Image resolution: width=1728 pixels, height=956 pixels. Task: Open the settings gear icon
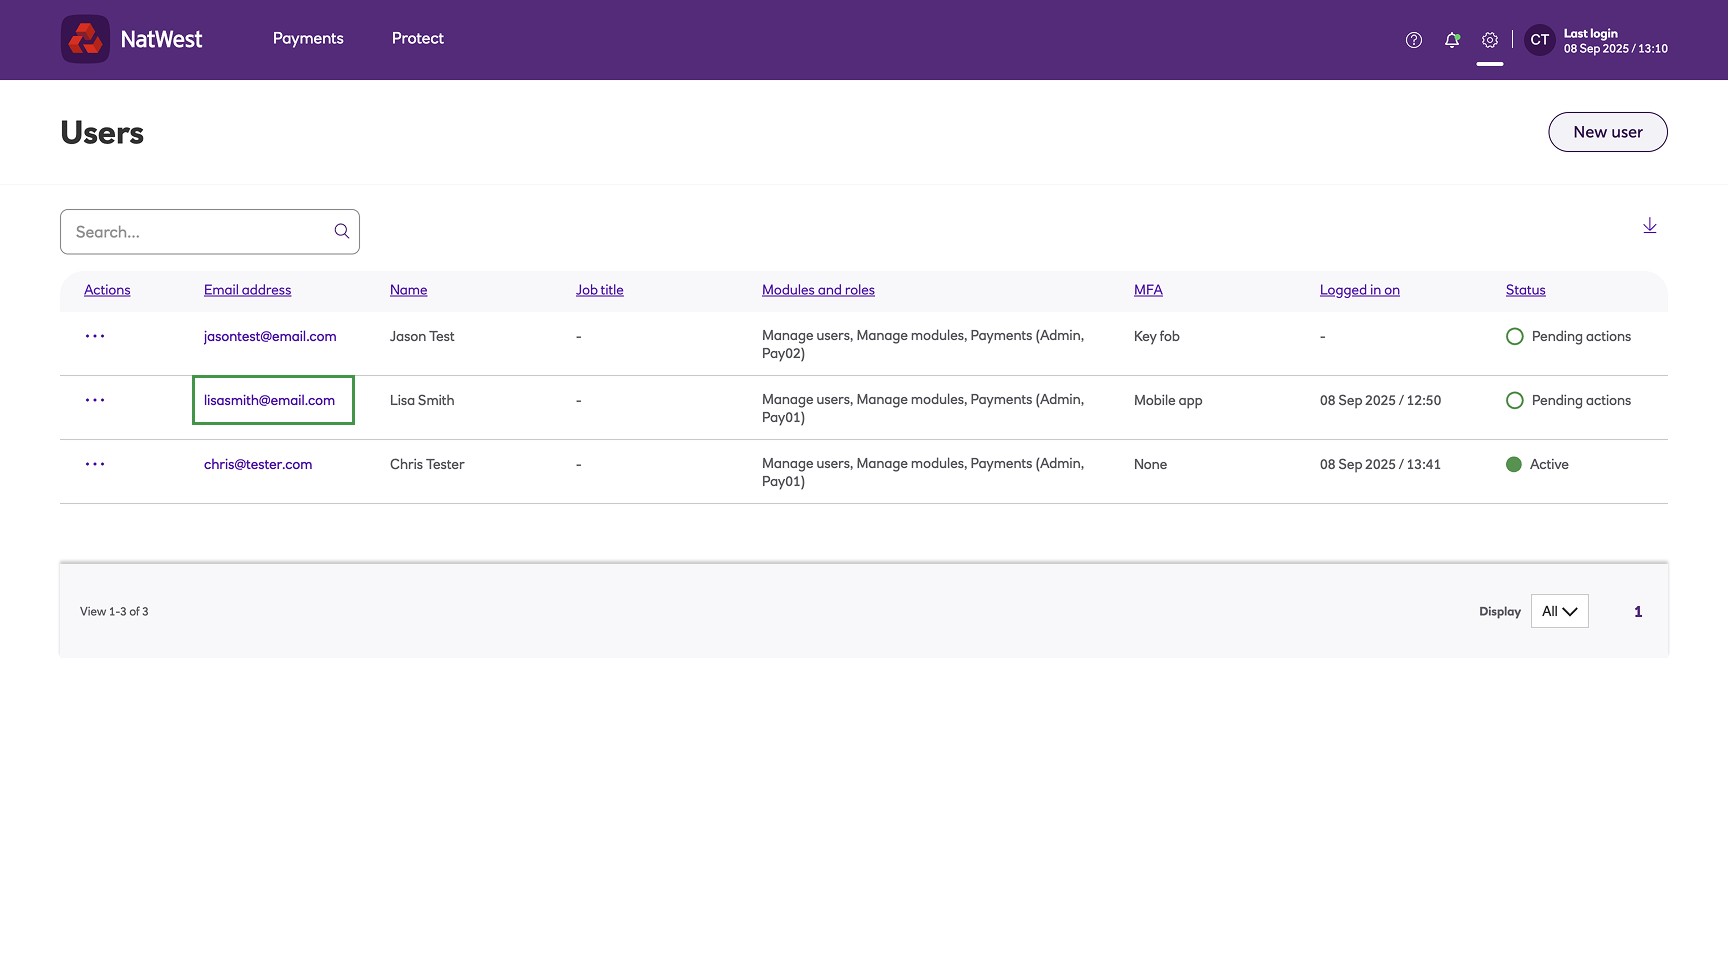(x=1490, y=40)
